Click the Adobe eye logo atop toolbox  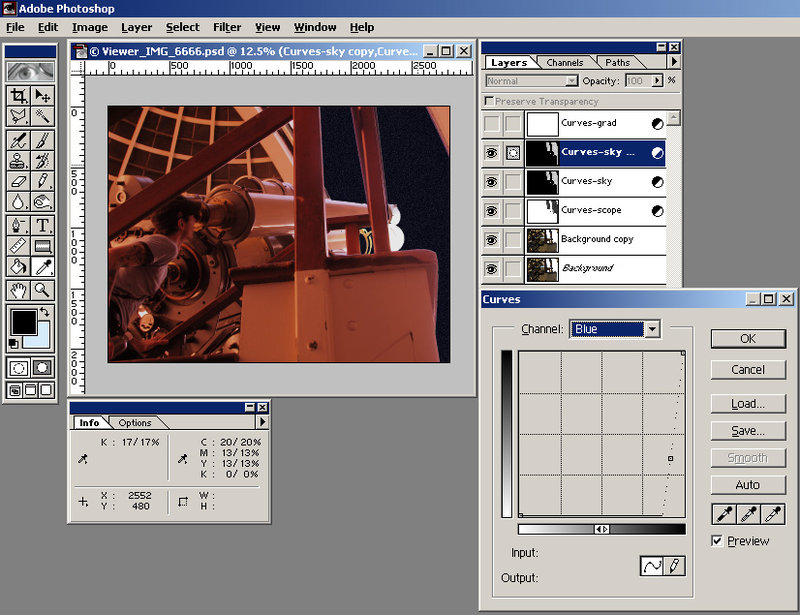coord(31,71)
